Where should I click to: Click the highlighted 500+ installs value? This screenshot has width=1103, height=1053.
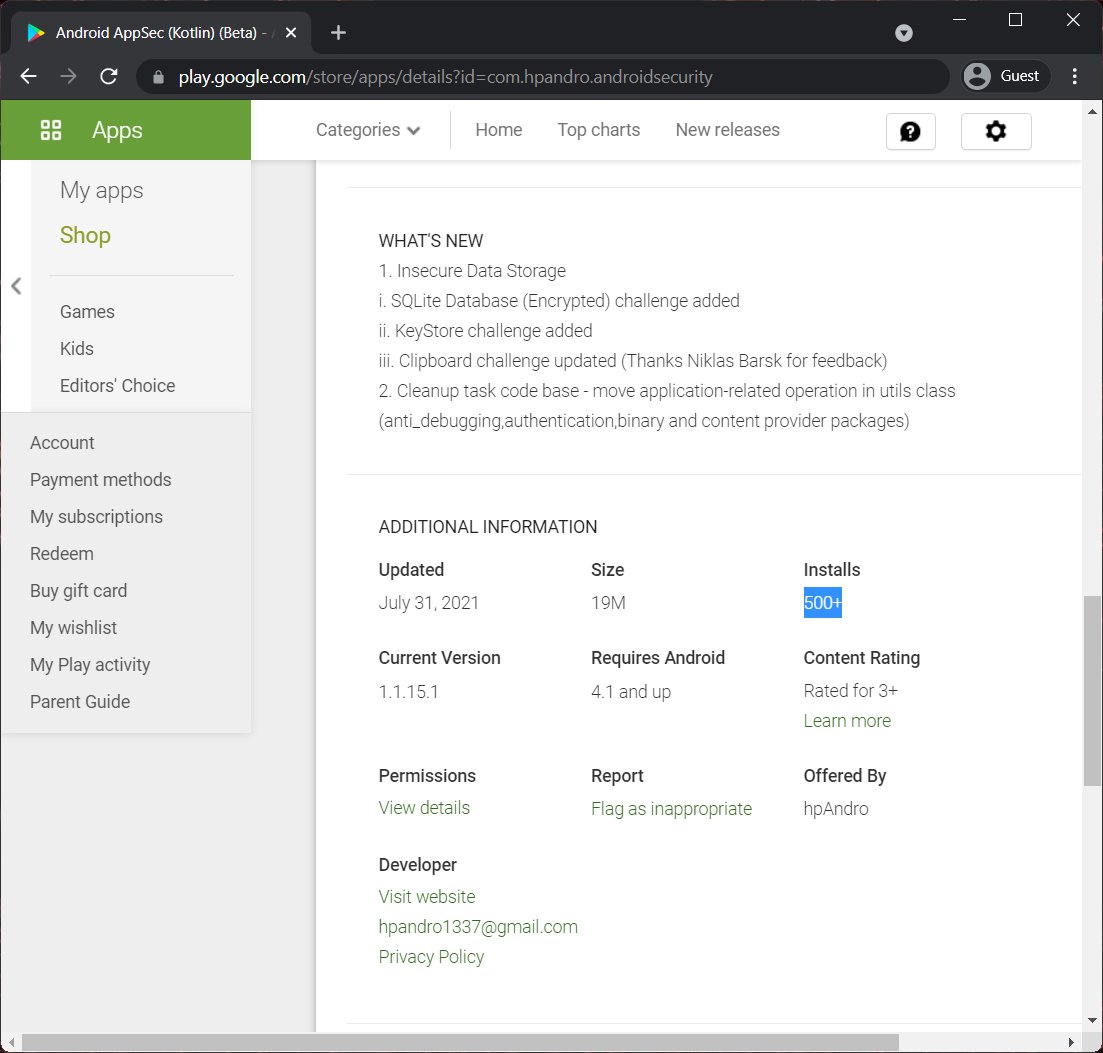822,603
